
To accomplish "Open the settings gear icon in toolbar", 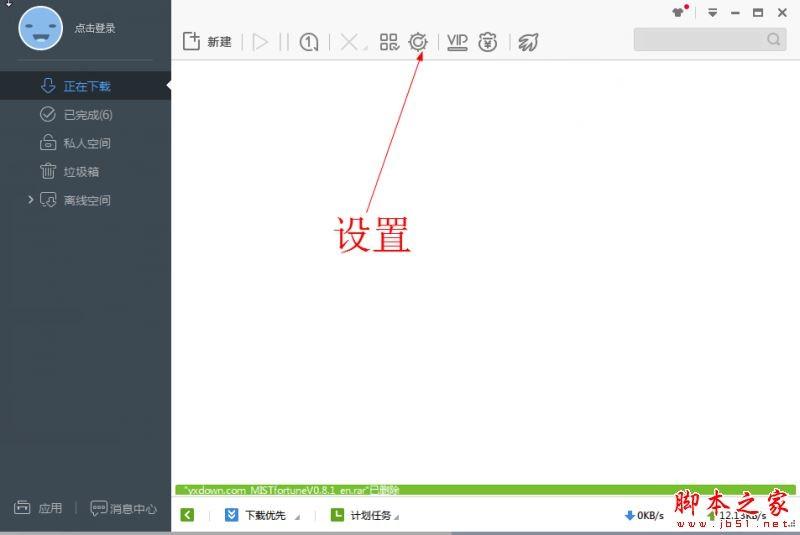I will pos(418,42).
